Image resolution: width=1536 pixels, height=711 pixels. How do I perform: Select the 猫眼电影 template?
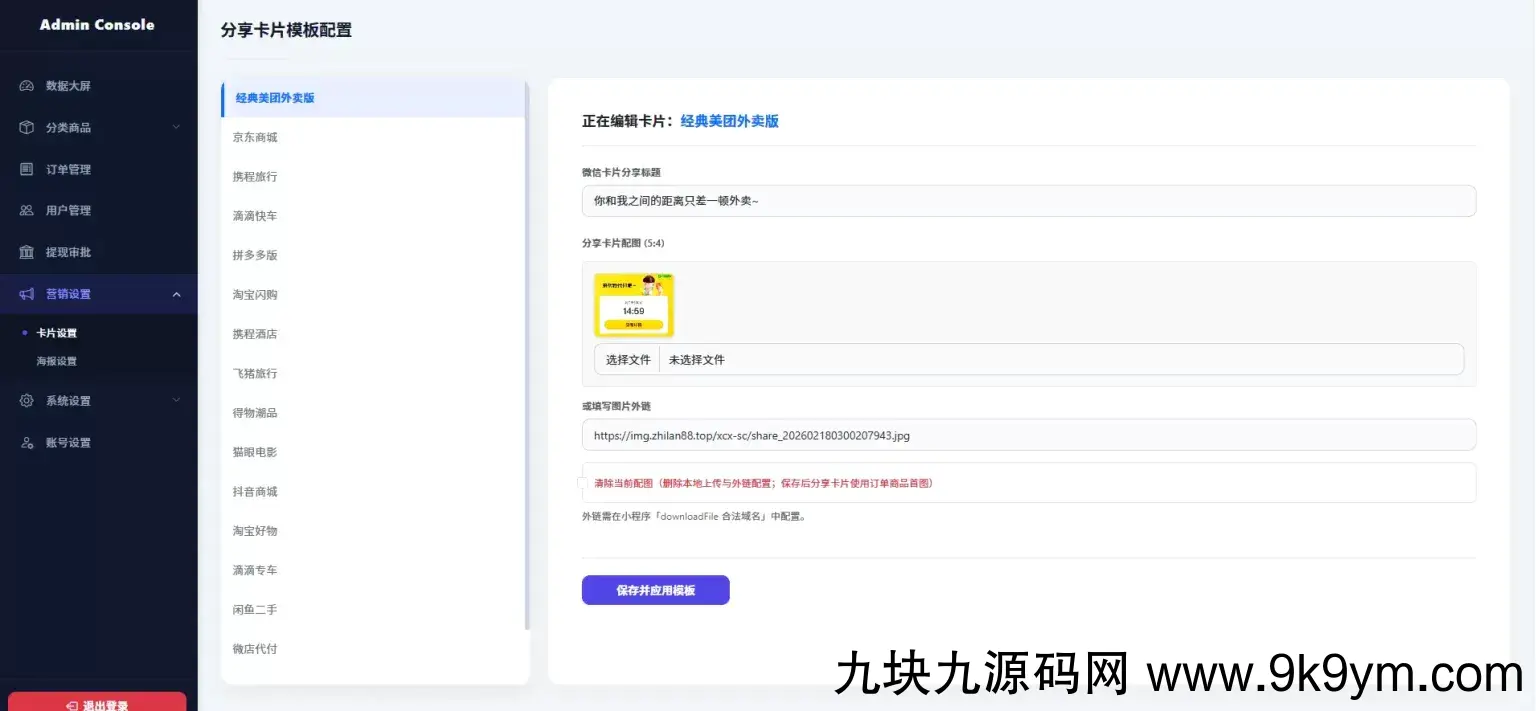point(373,452)
